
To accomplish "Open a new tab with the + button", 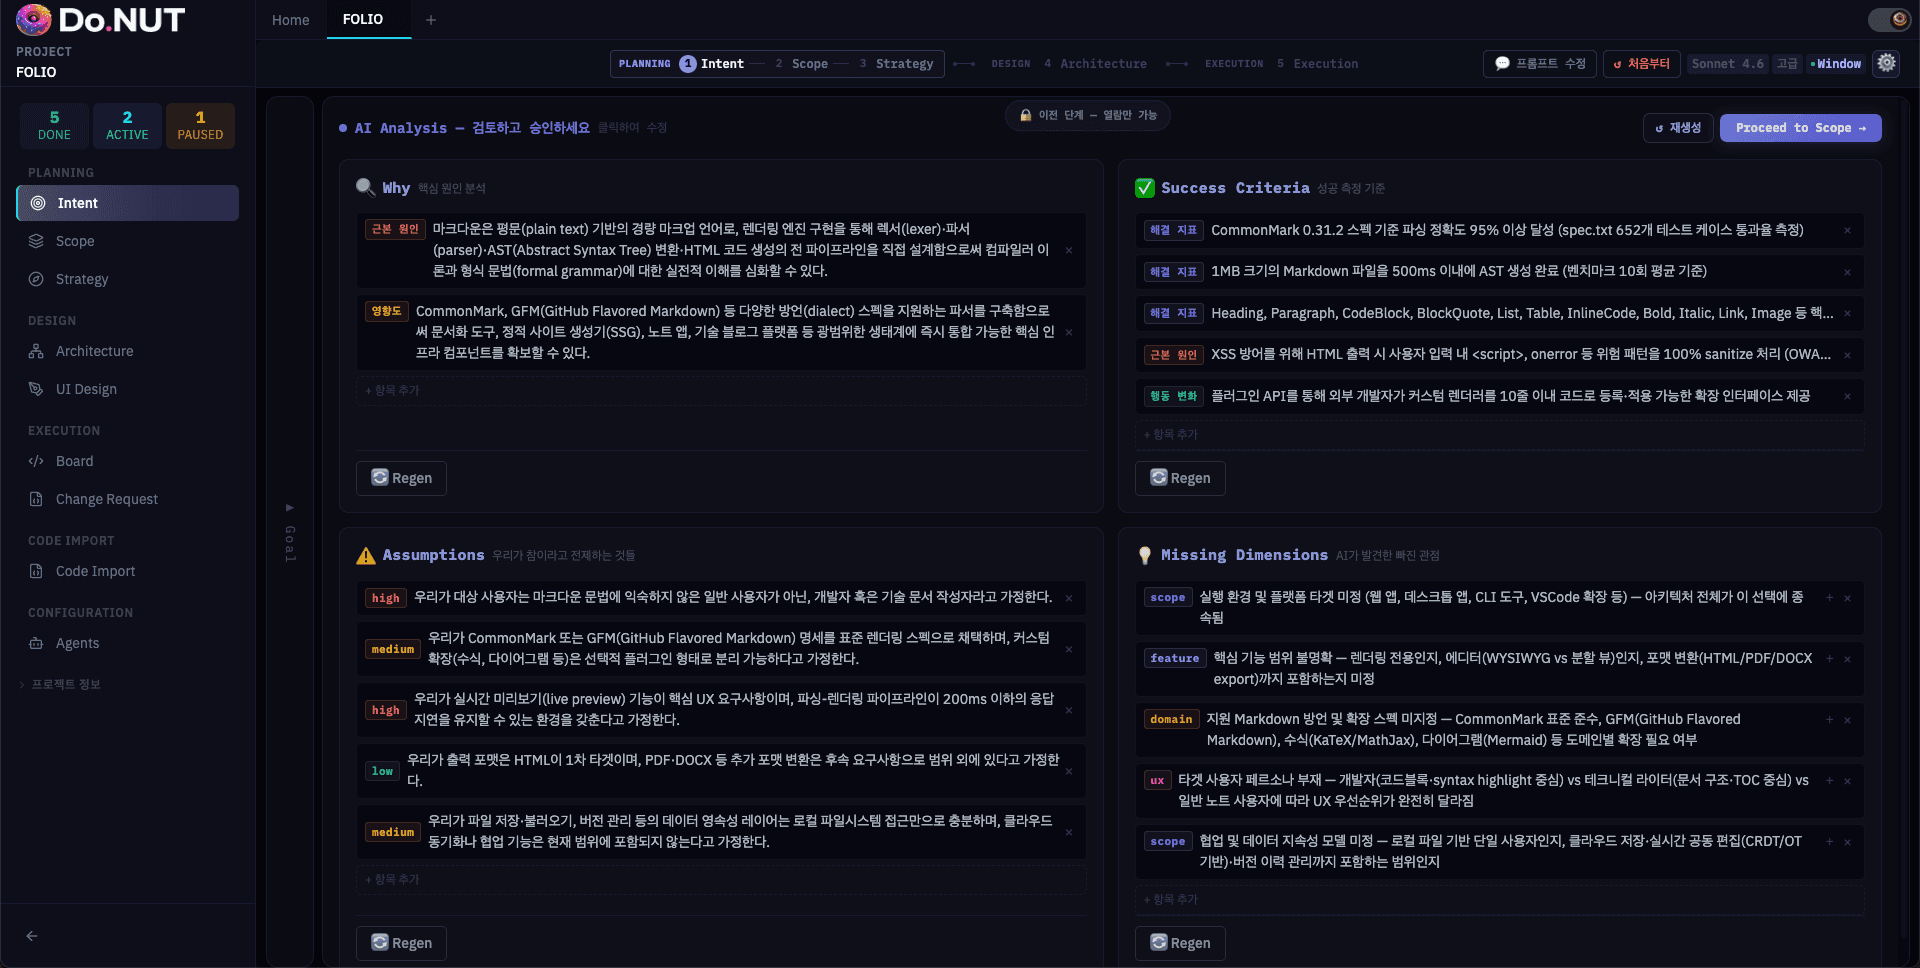I will click(x=430, y=19).
